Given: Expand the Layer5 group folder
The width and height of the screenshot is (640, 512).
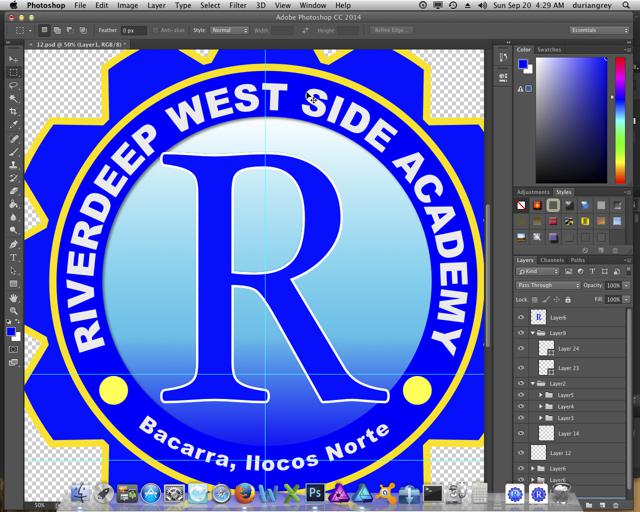Looking at the screenshot, I should tap(541, 395).
